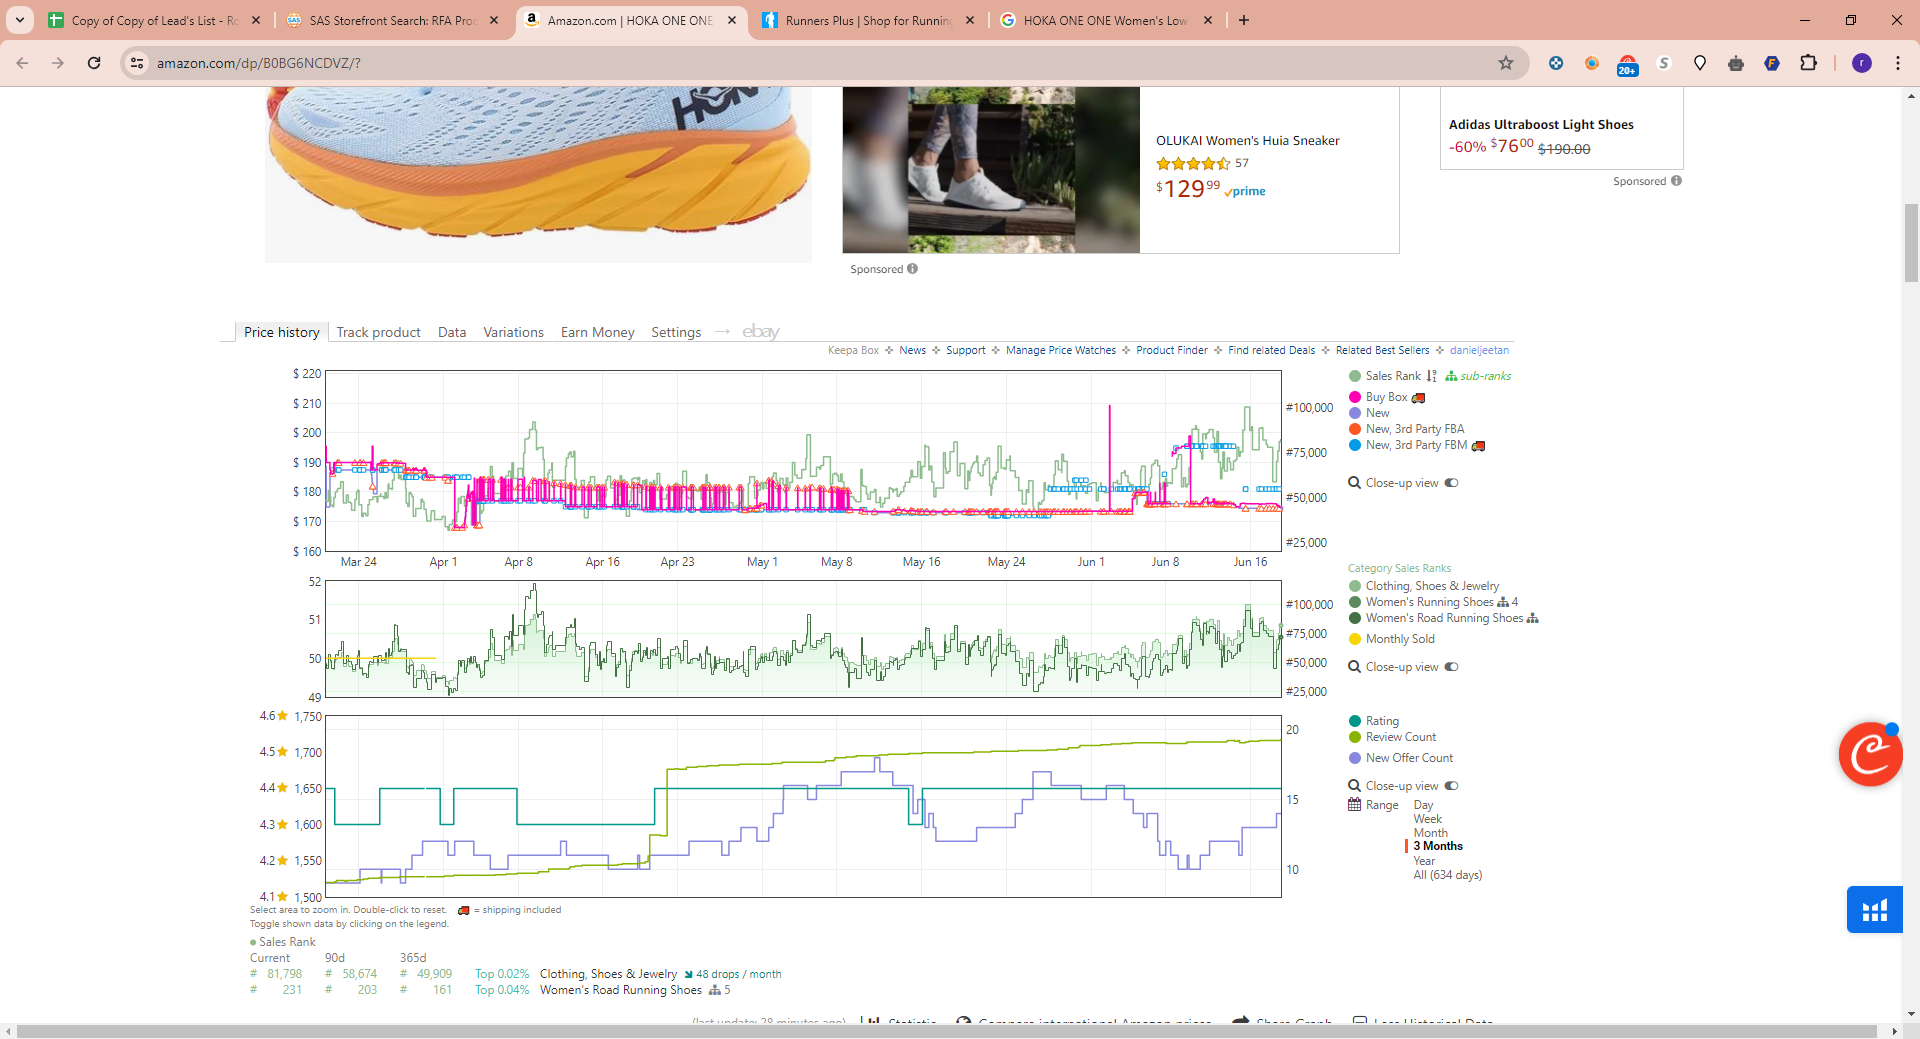View site information icon in address bar

pyautogui.click(x=137, y=63)
